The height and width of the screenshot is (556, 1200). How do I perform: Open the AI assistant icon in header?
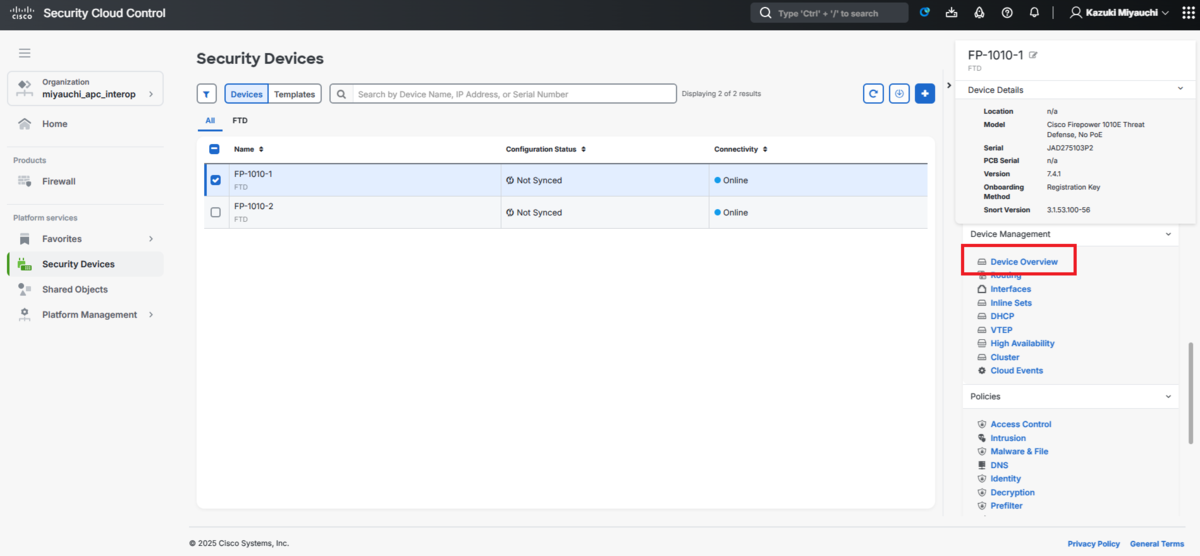(x=924, y=13)
